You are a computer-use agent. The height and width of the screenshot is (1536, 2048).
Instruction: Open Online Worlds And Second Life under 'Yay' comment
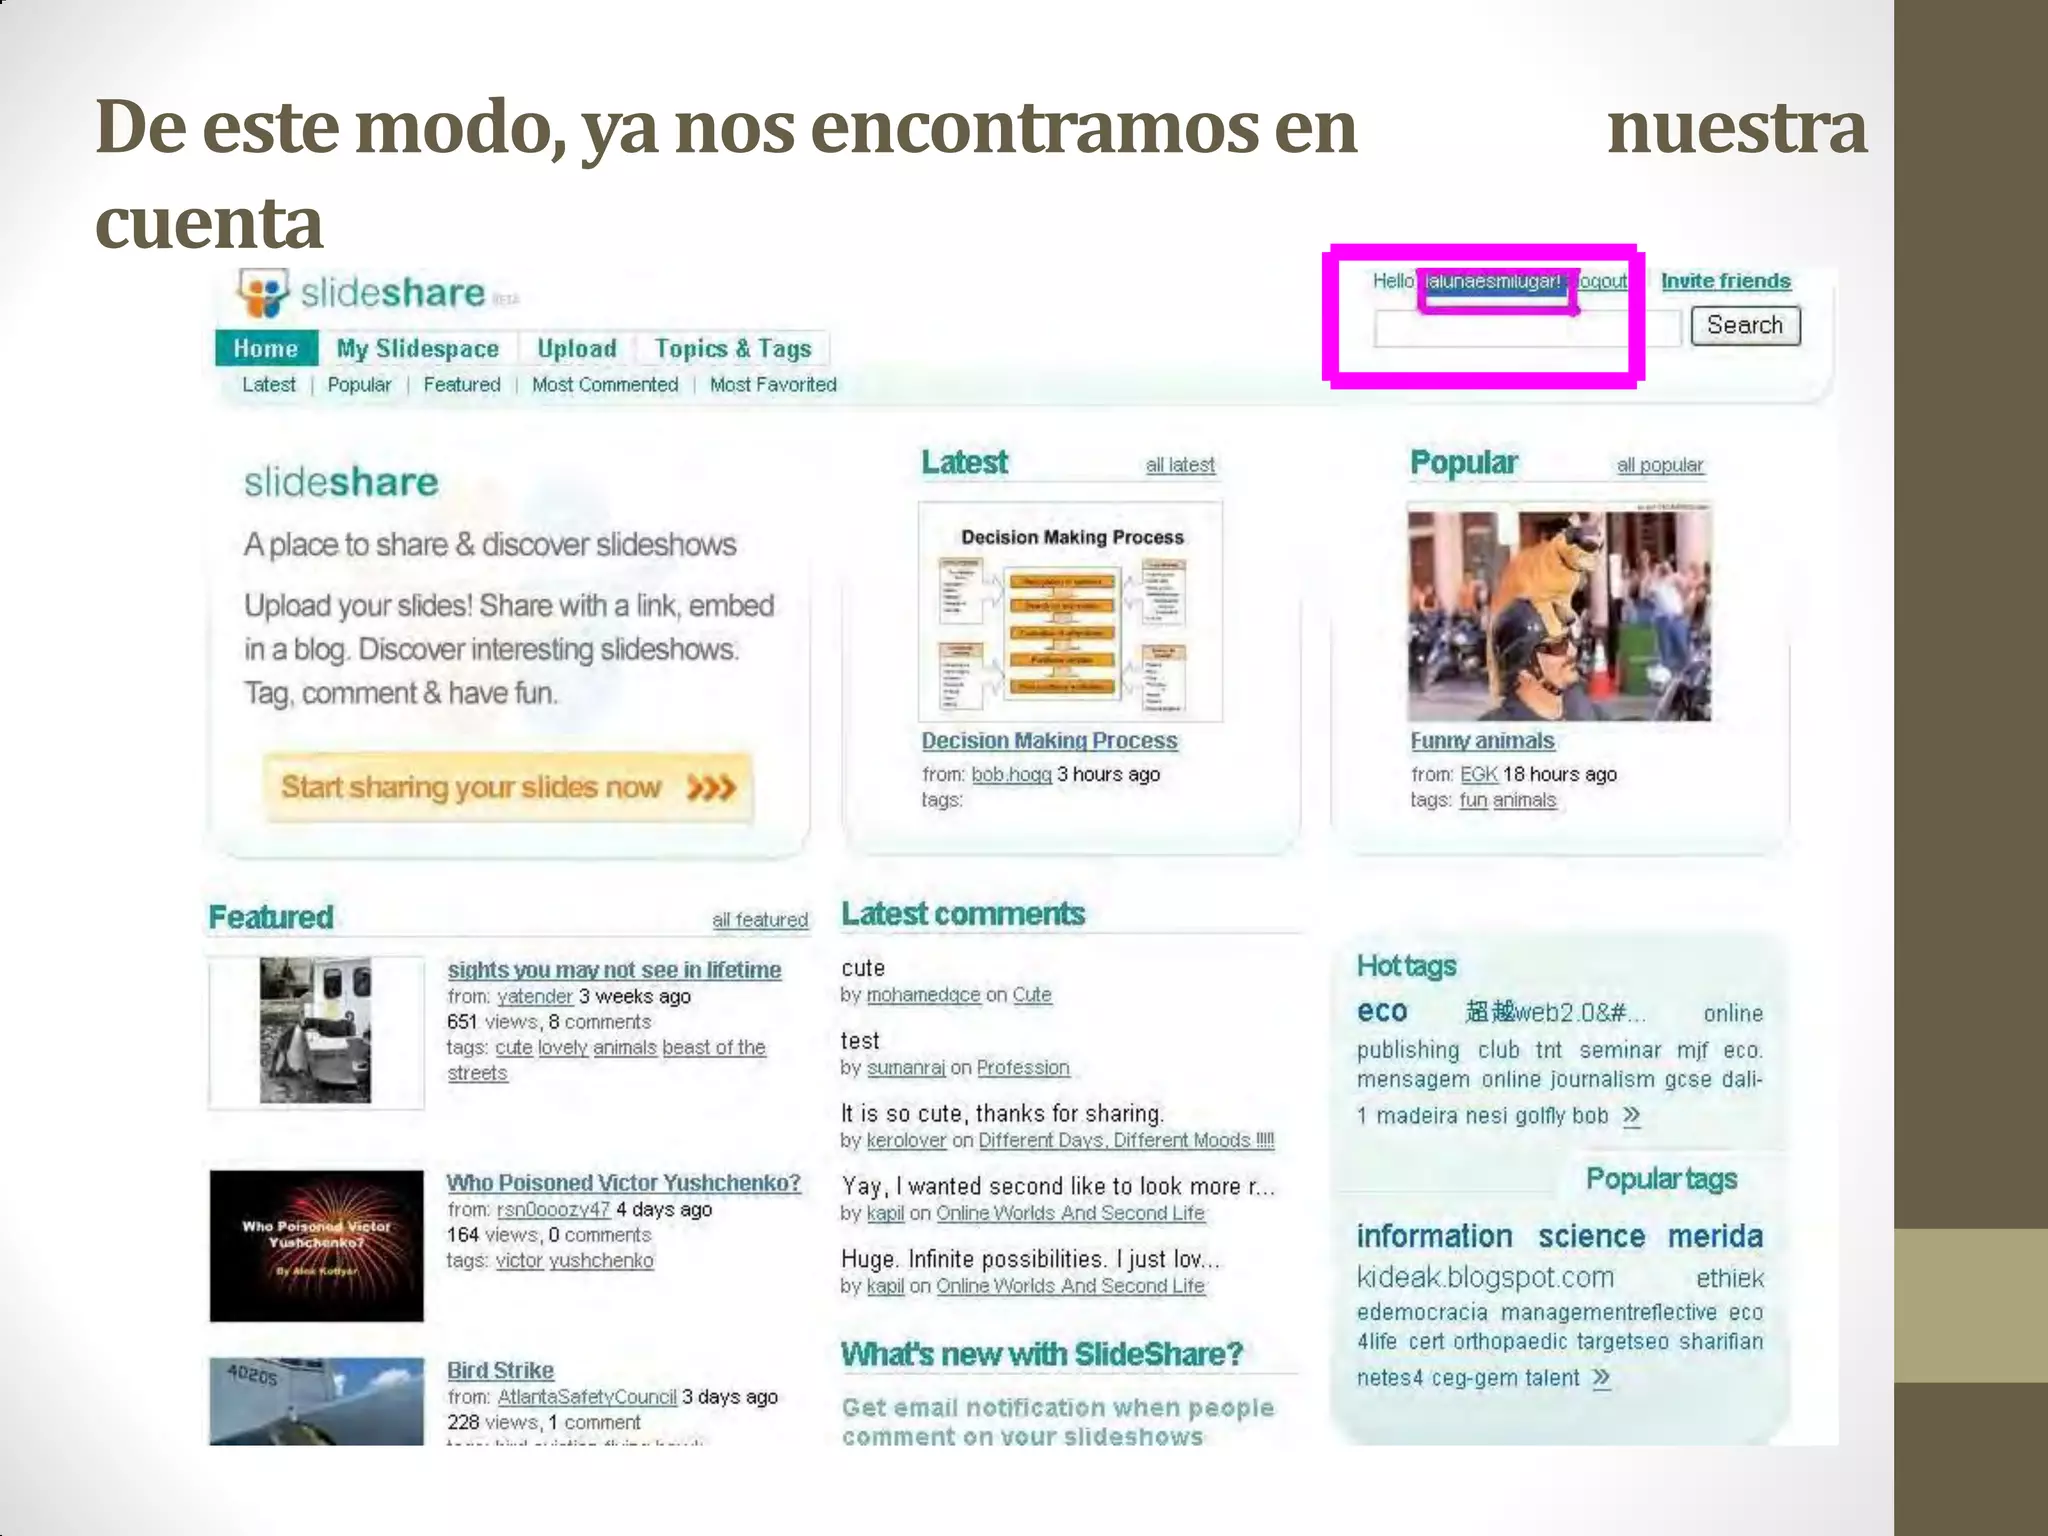click(1070, 1214)
